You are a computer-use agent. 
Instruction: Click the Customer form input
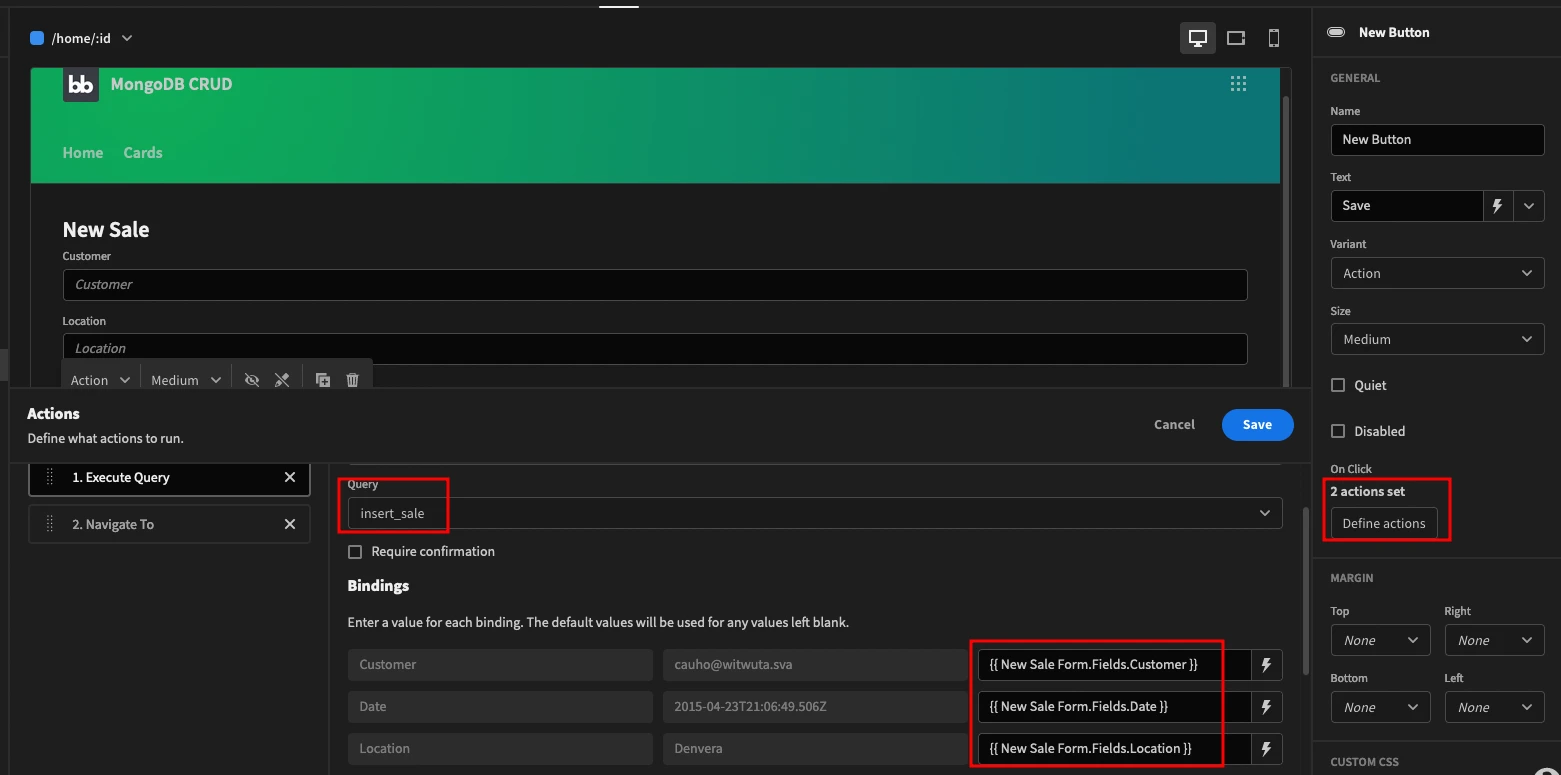655,284
